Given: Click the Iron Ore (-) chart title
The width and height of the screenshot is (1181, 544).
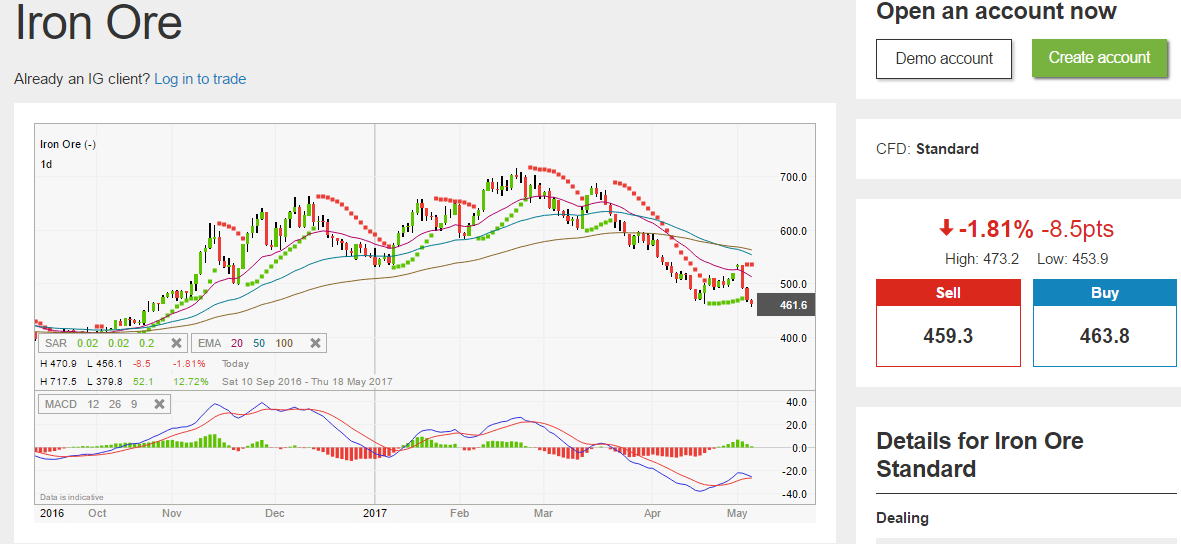Looking at the screenshot, I should click(68, 145).
